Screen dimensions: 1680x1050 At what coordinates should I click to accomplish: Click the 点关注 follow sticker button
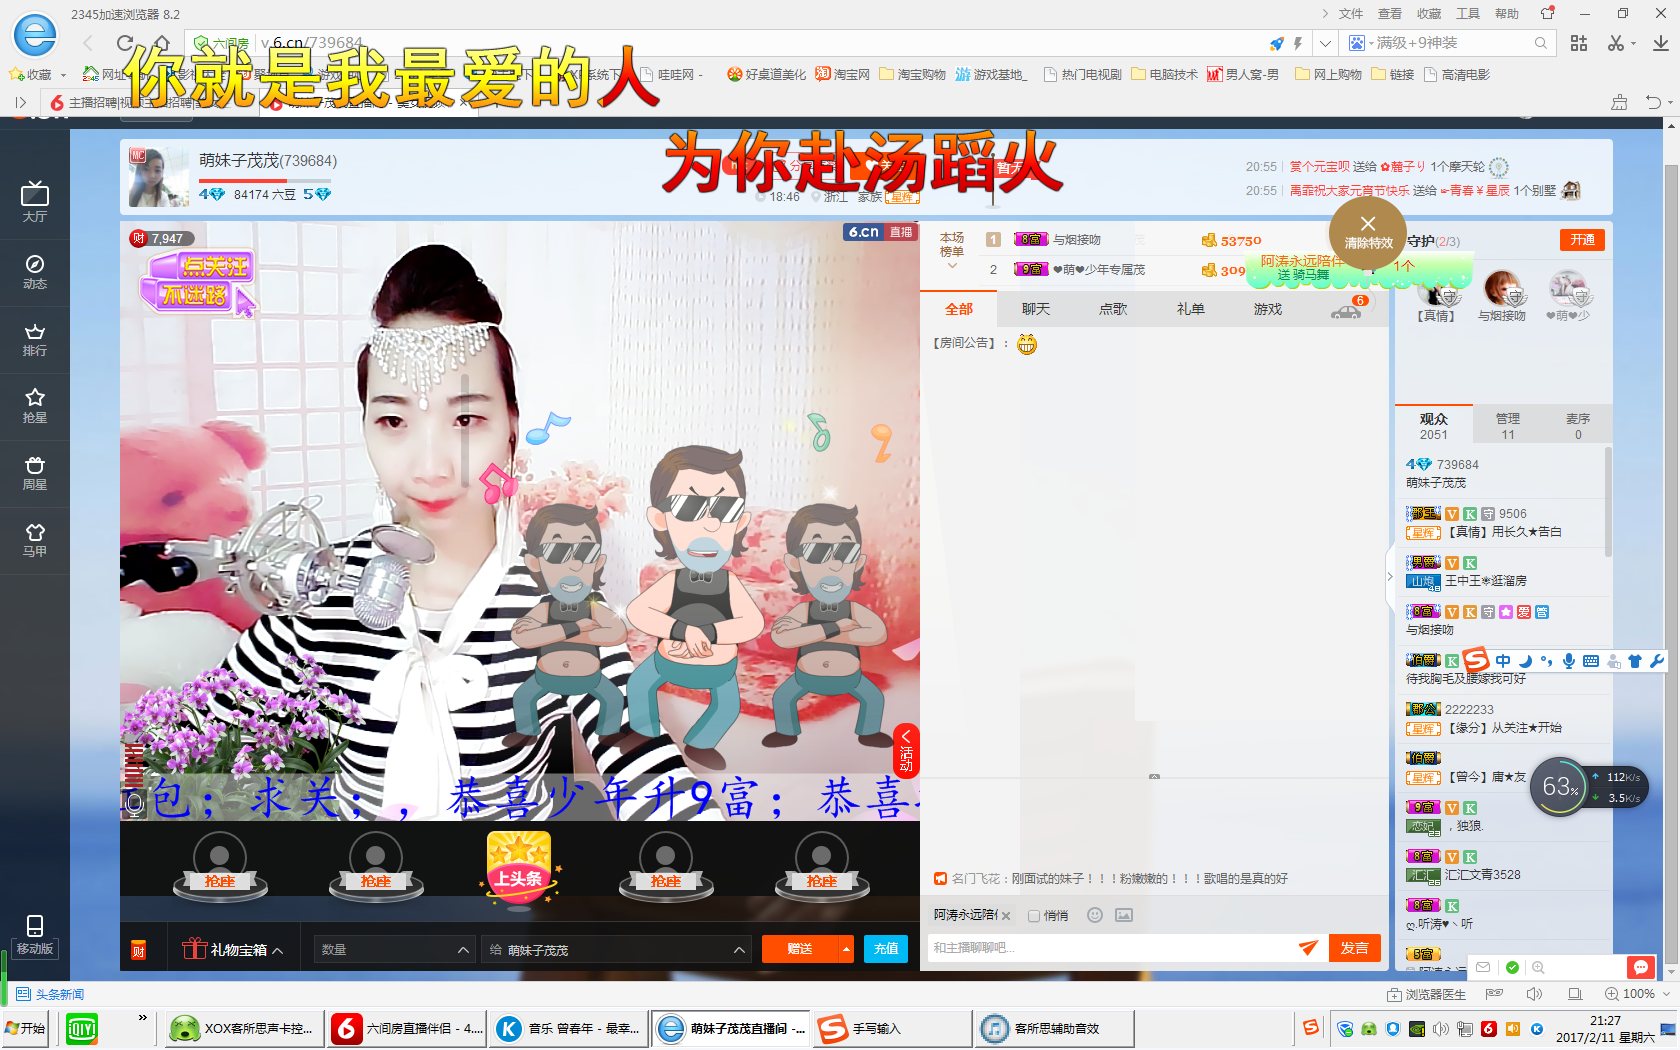198,281
